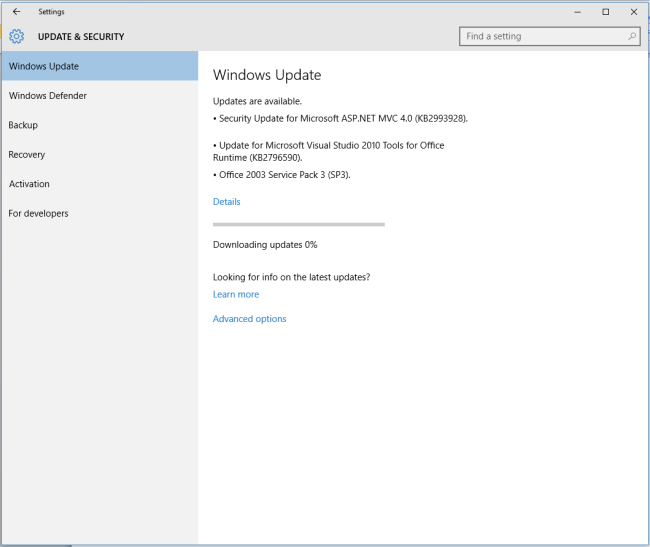Screen dimensions: 650x547
Task: Click the download progress bar
Action: point(299,225)
